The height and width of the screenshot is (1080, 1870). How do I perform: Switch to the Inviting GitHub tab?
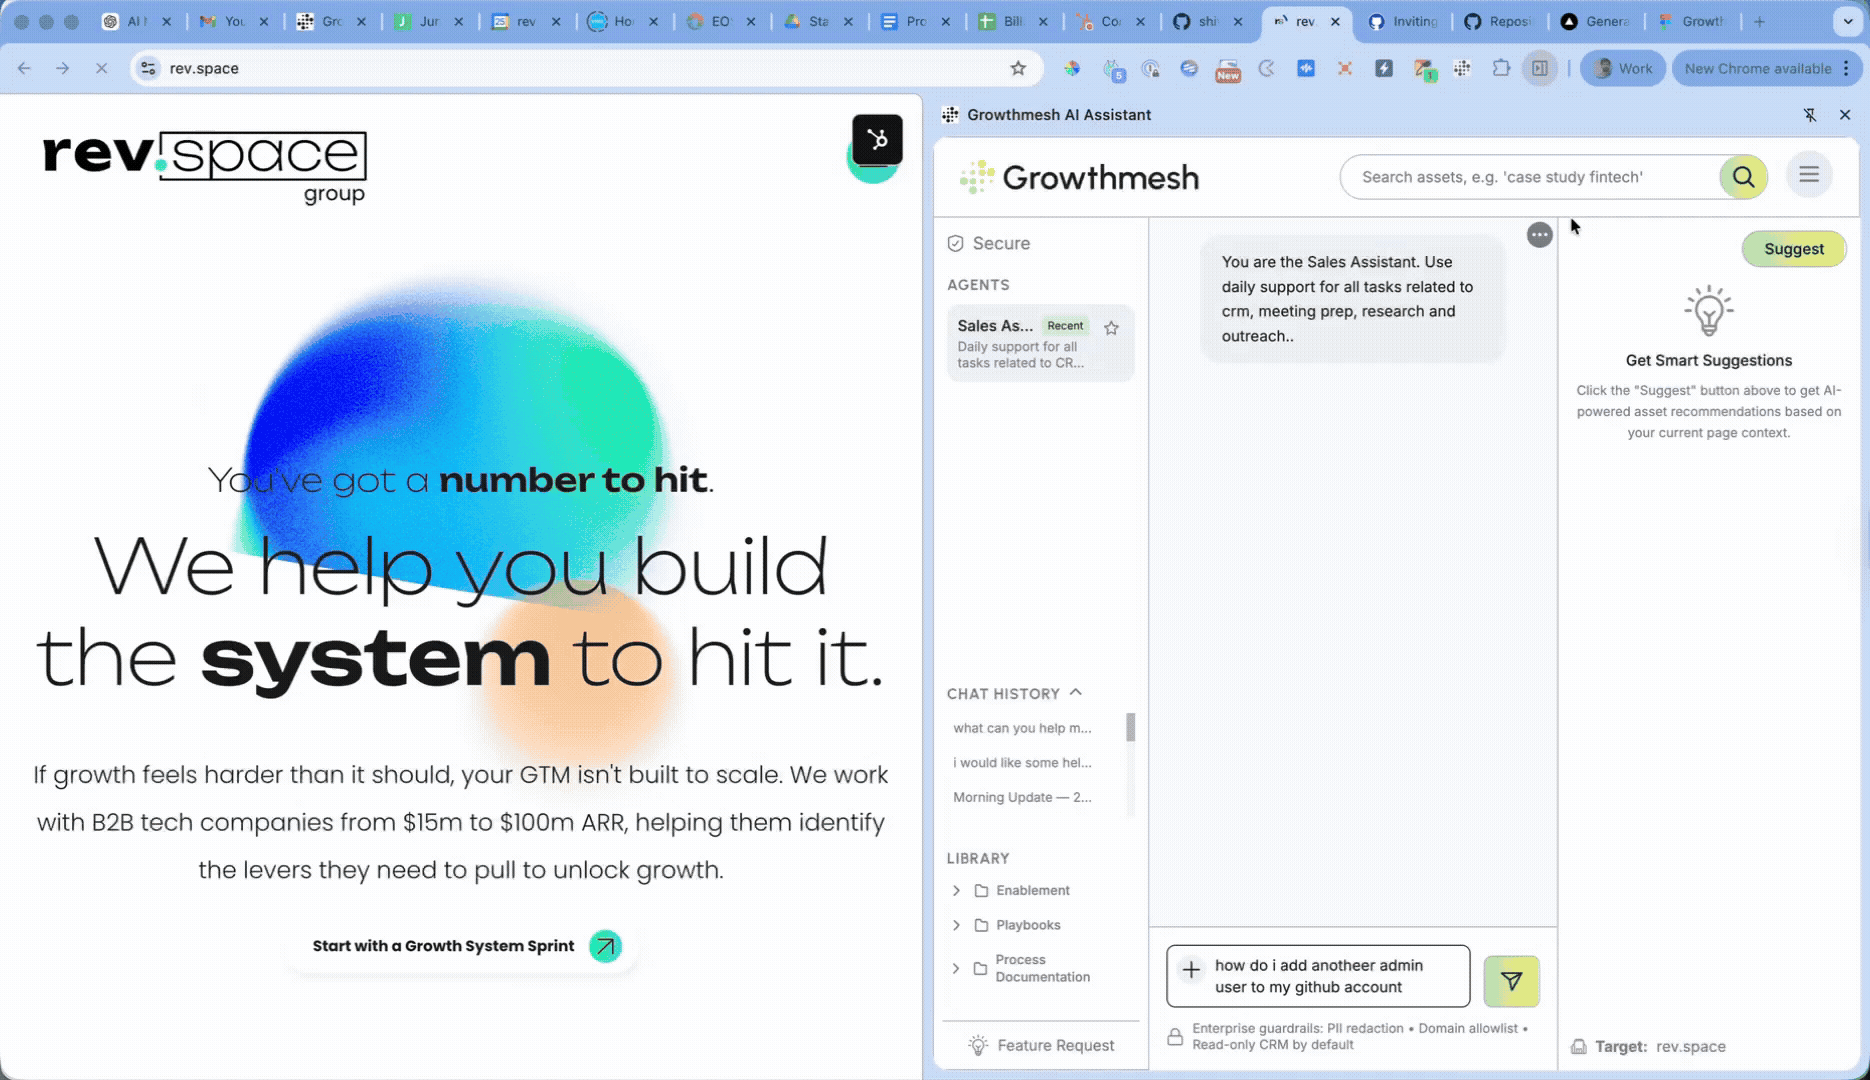click(1404, 21)
